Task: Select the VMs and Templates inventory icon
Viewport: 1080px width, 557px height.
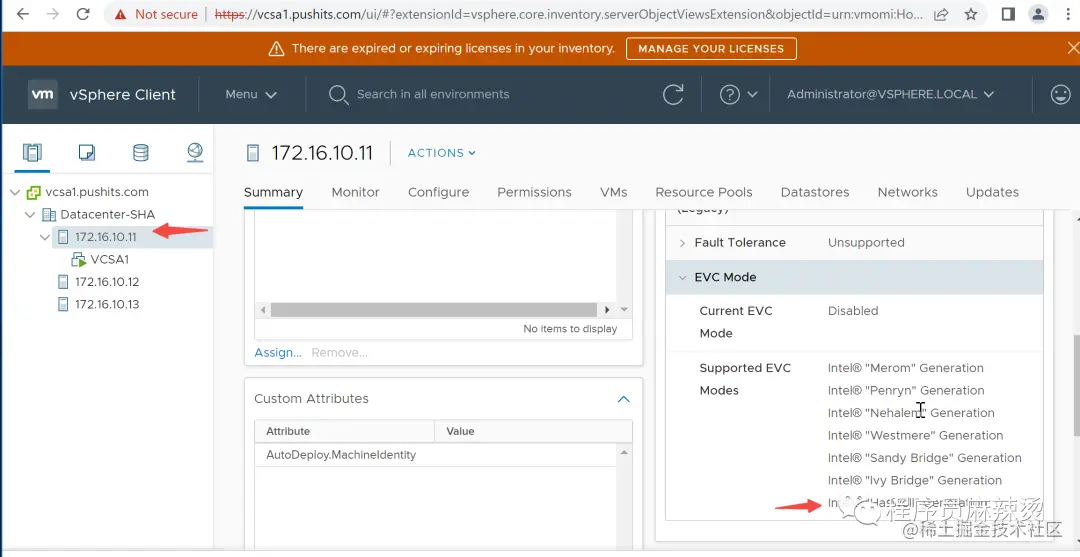Action: tap(87, 152)
